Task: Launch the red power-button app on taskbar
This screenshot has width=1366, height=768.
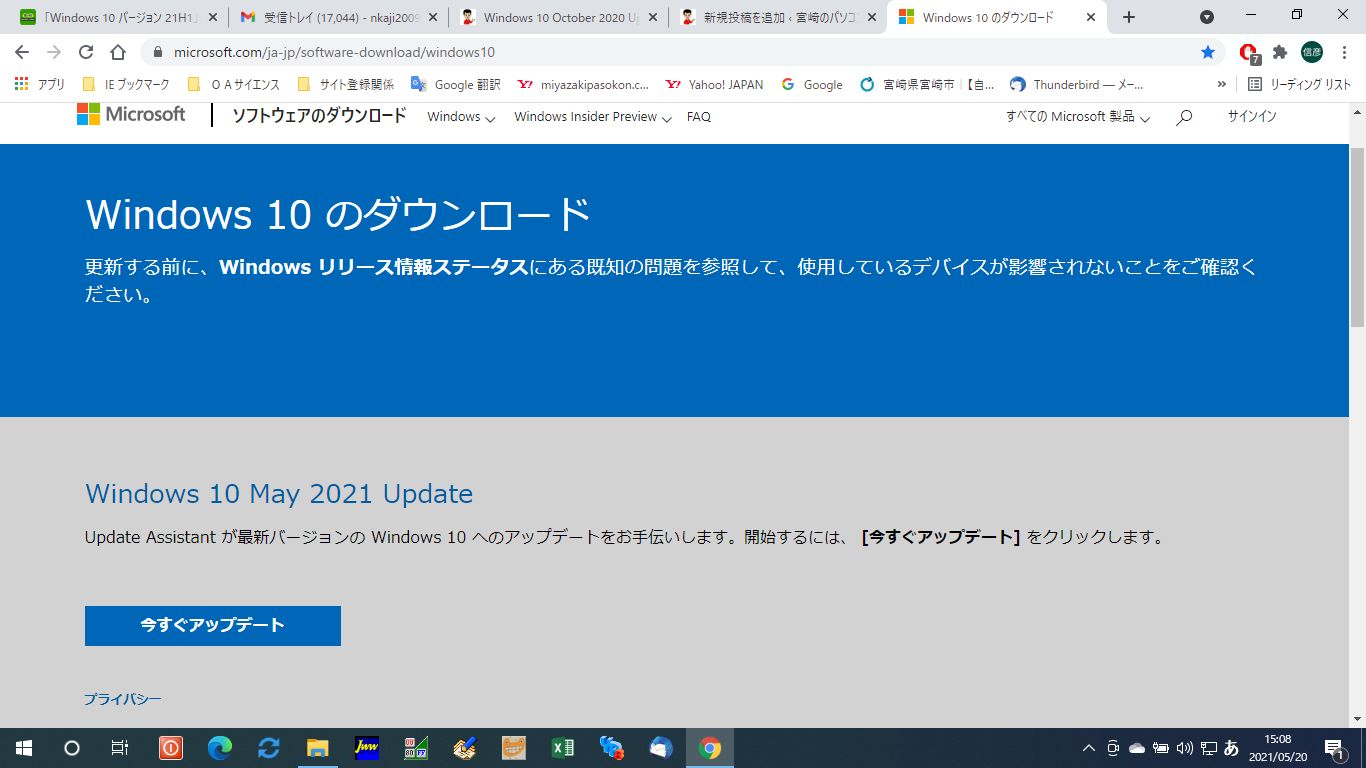Action: tap(171, 748)
